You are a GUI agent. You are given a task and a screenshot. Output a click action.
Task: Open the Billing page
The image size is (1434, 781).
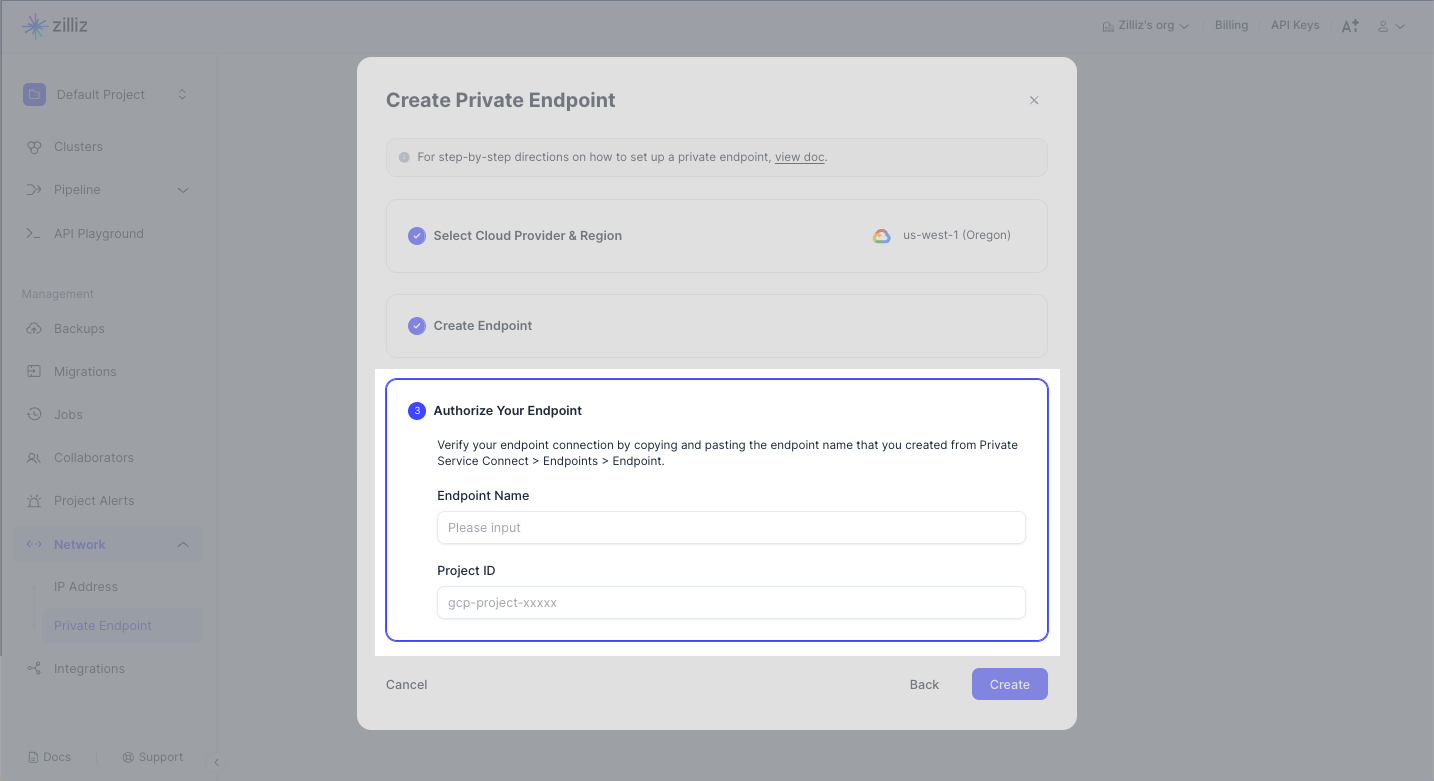pyautogui.click(x=1231, y=25)
